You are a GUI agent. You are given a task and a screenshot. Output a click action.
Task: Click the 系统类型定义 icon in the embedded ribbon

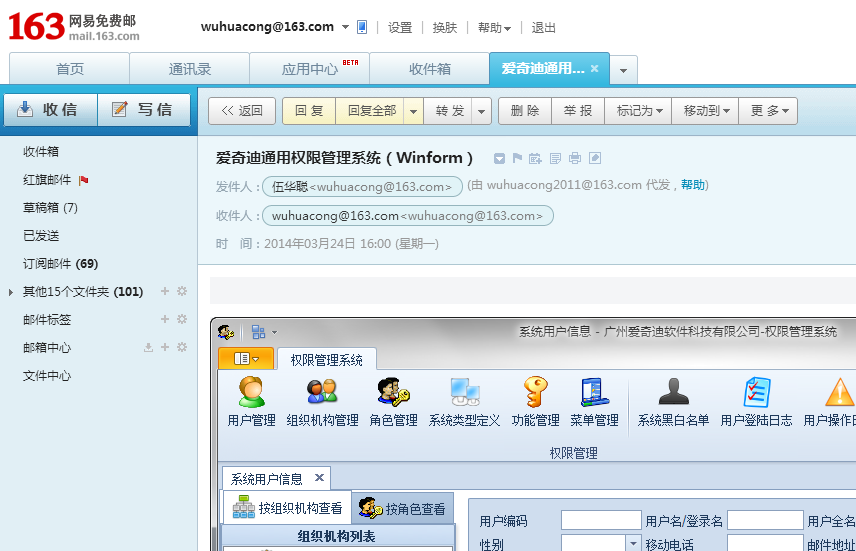(465, 392)
